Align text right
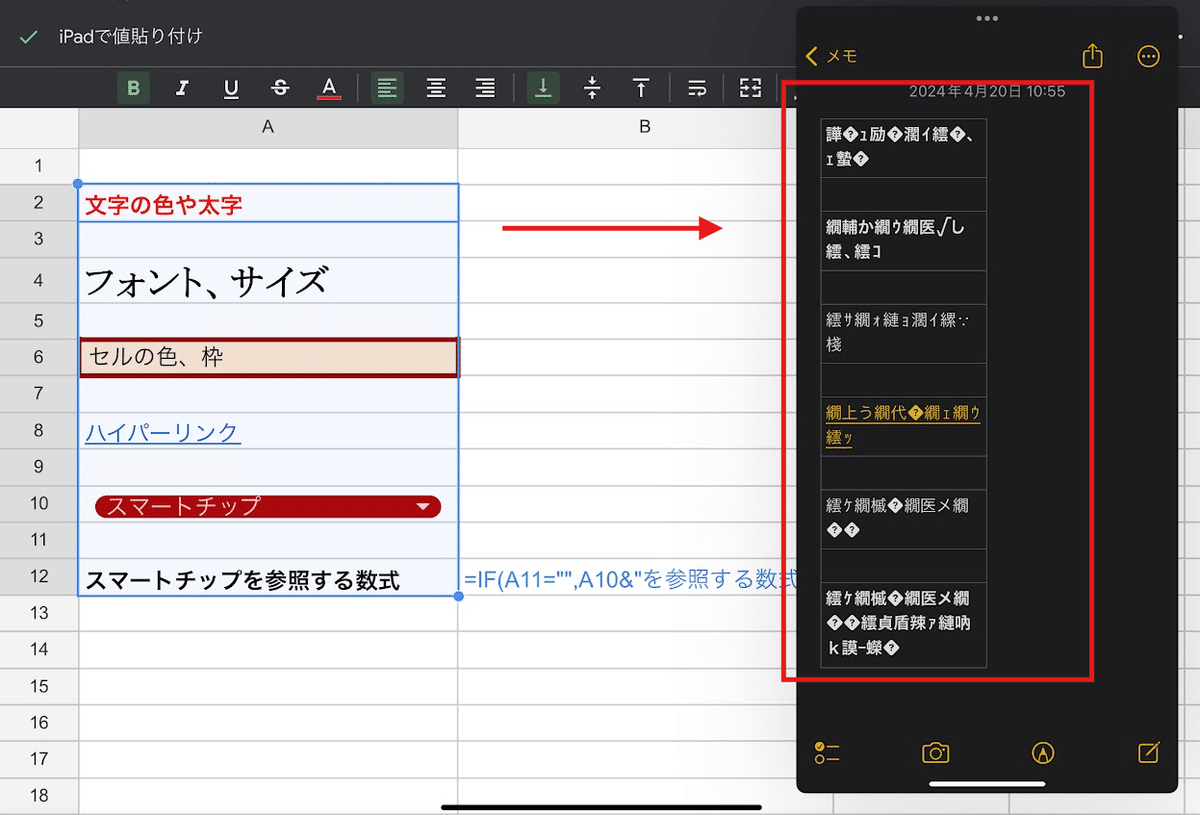The width and height of the screenshot is (1200, 815). click(485, 88)
